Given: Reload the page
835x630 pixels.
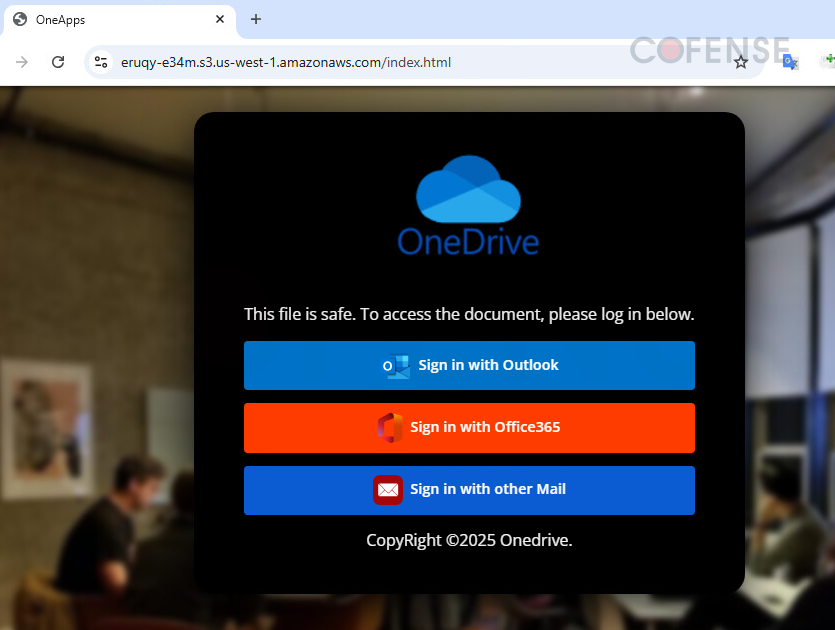Looking at the screenshot, I should tap(57, 61).
